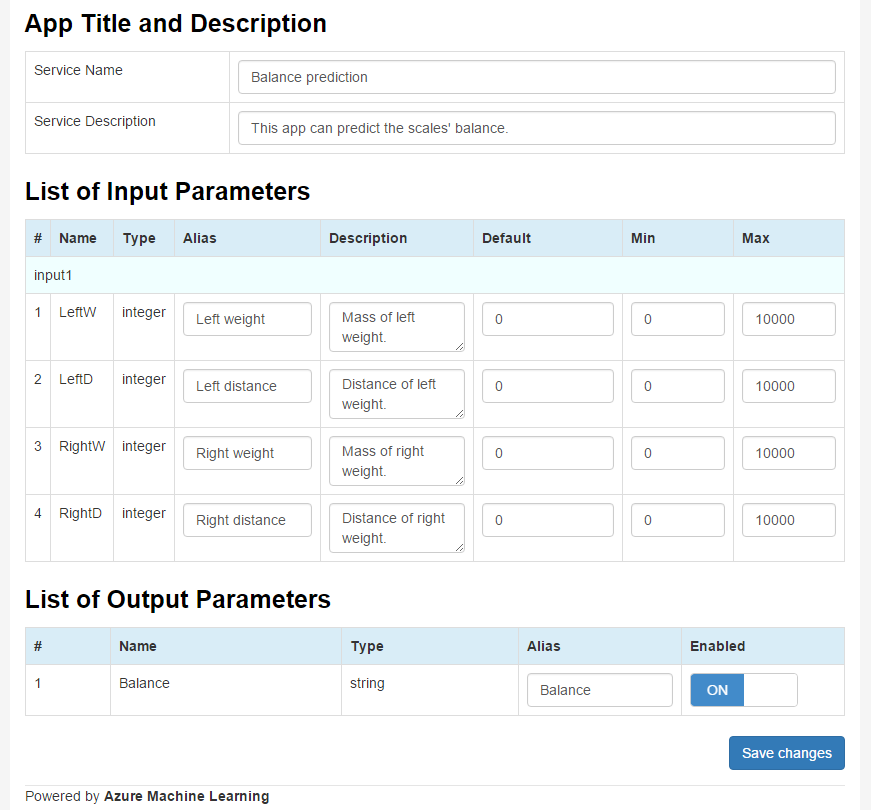Image resolution: width=871 pixels, height=810 pixels.
Task: Click Save changes button
Action: pyautogui.click(x=787, y=753)
